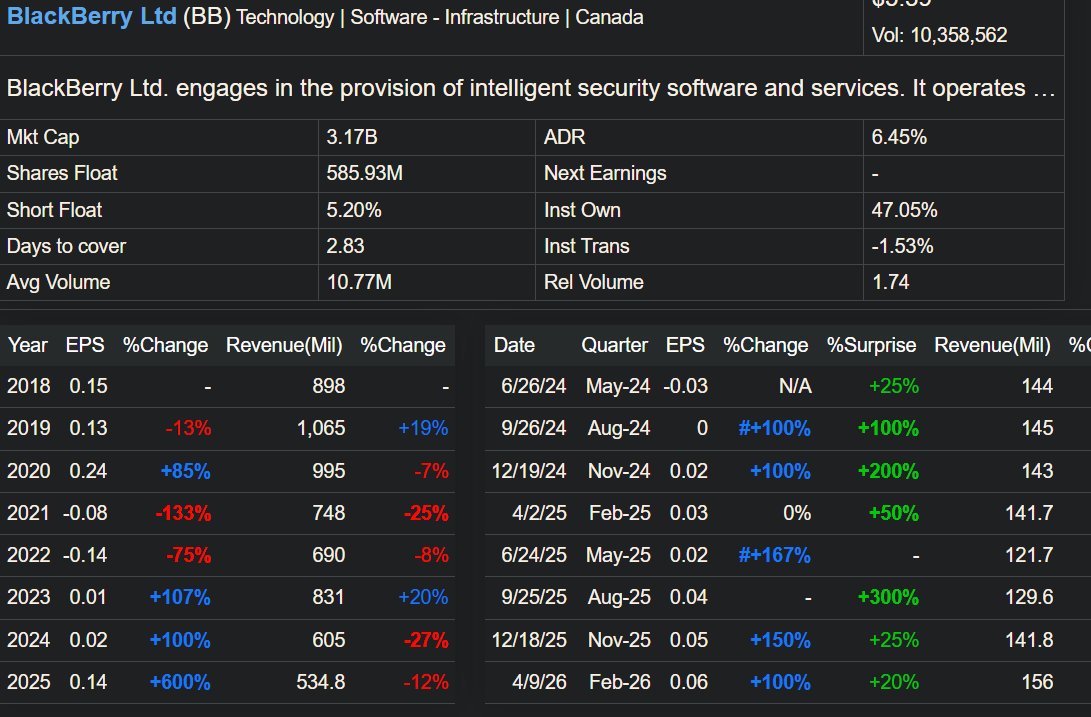1091x717 pixels.
Task: Select the +107% EPS change for 2023
Action: click(180, 597)
